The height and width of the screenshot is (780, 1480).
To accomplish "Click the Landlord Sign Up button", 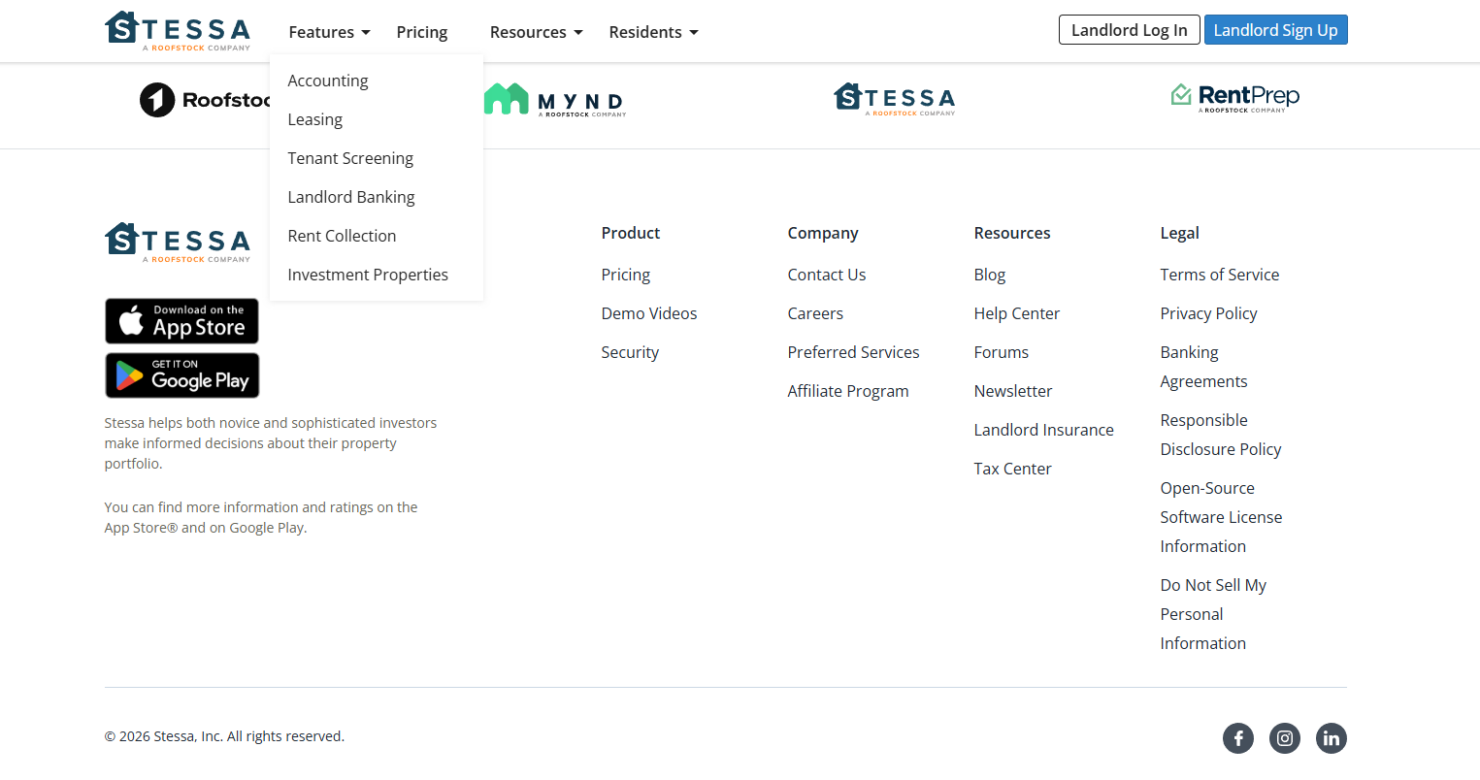I will click(1276, 29).
